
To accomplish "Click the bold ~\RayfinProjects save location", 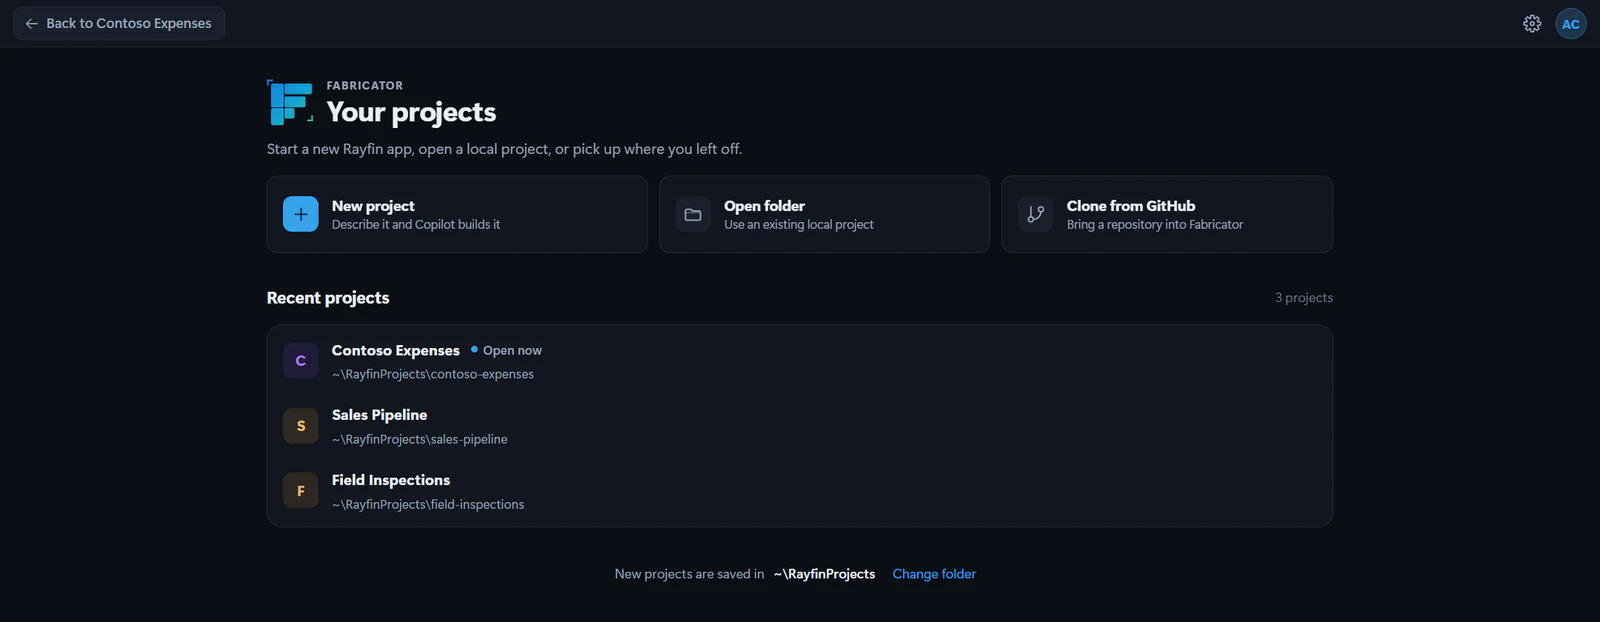I will click(824, 574).
